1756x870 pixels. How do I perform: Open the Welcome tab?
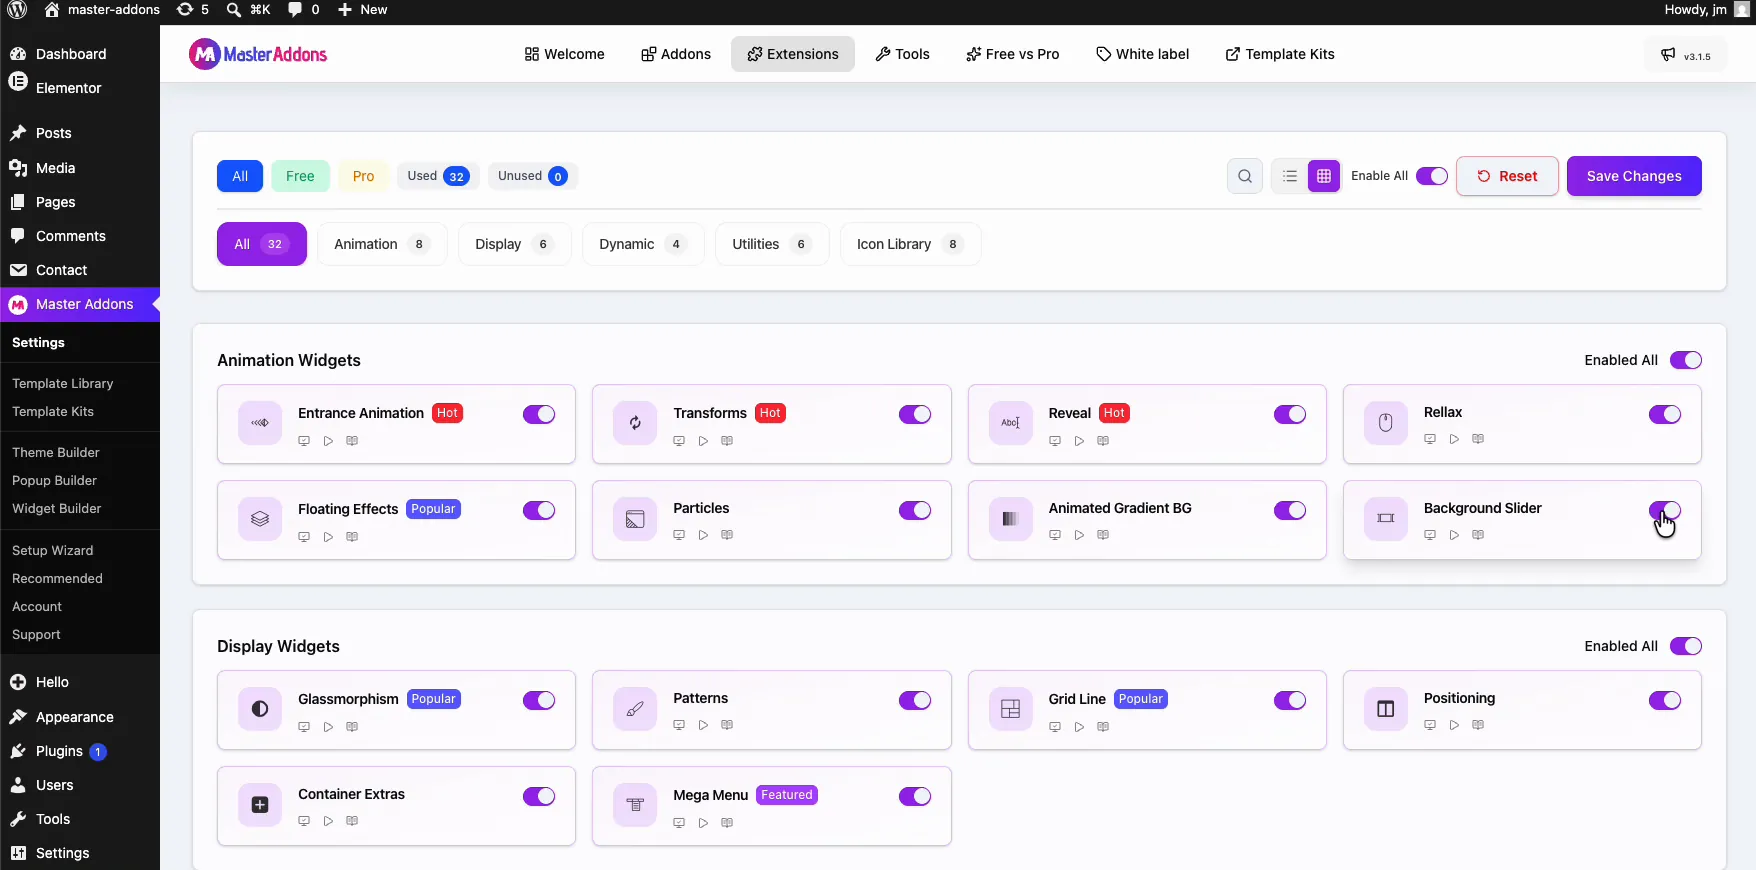click(x=564, y=54)
